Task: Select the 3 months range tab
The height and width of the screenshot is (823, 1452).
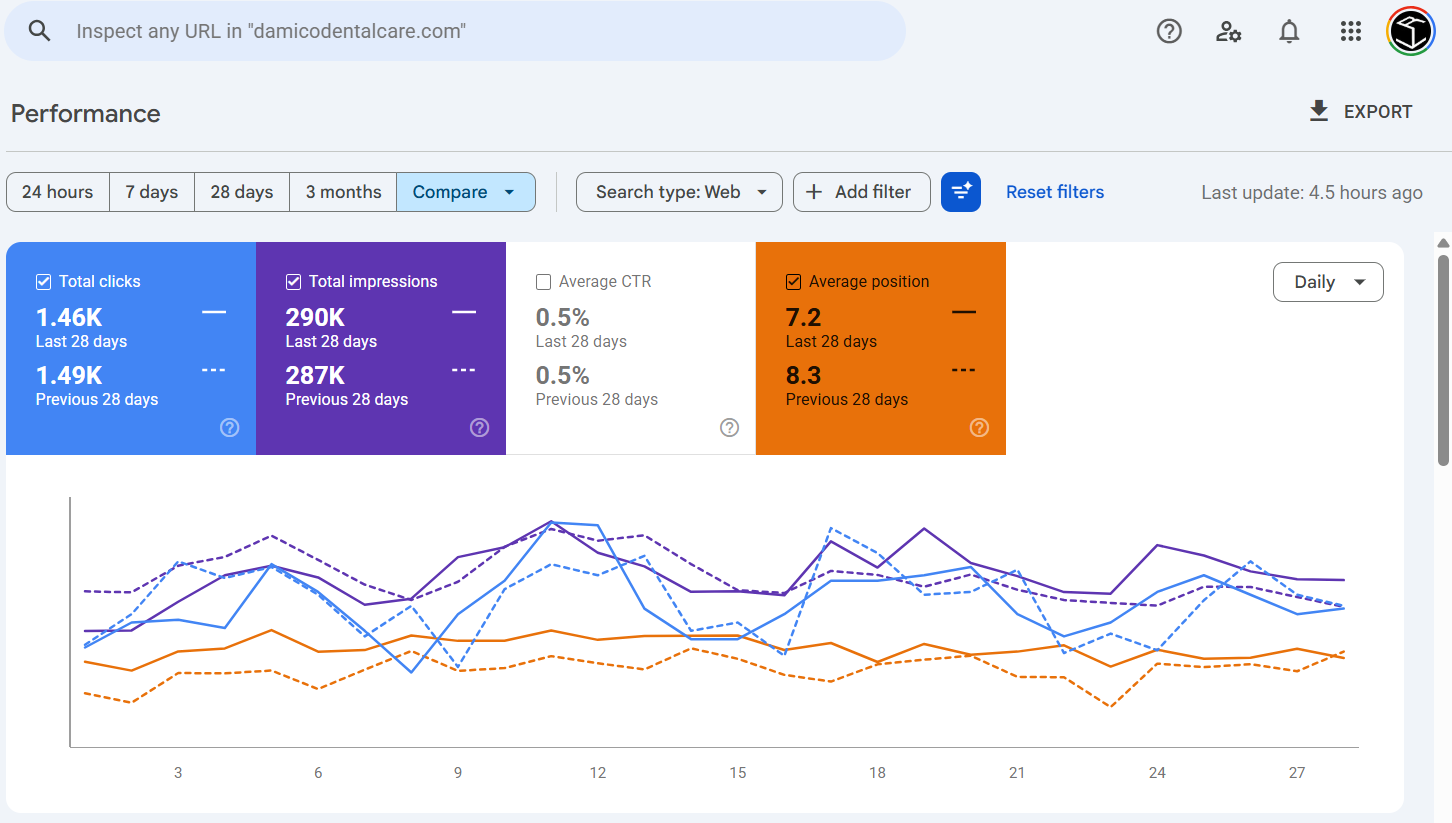Action: click(x=343, y=192)
